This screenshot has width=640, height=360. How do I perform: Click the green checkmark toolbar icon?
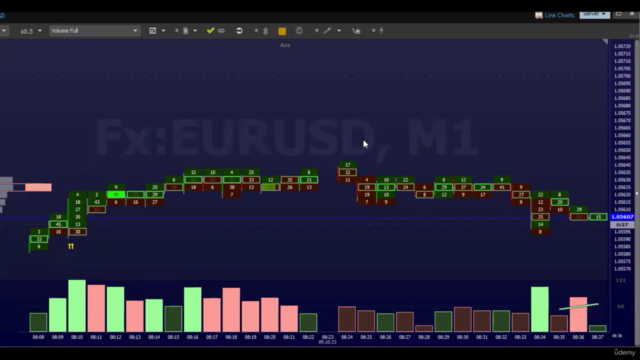coord(211,31)
